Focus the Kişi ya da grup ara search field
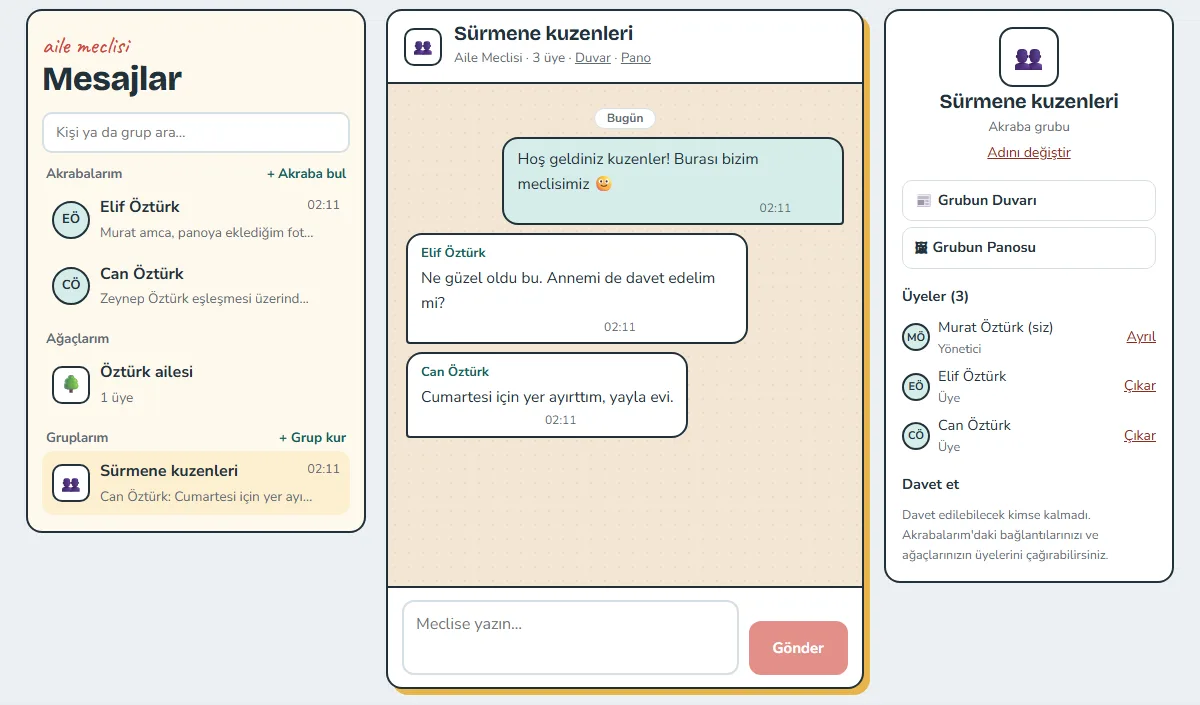This screenshot has width=1200, height=705. [x=196, y=132]
